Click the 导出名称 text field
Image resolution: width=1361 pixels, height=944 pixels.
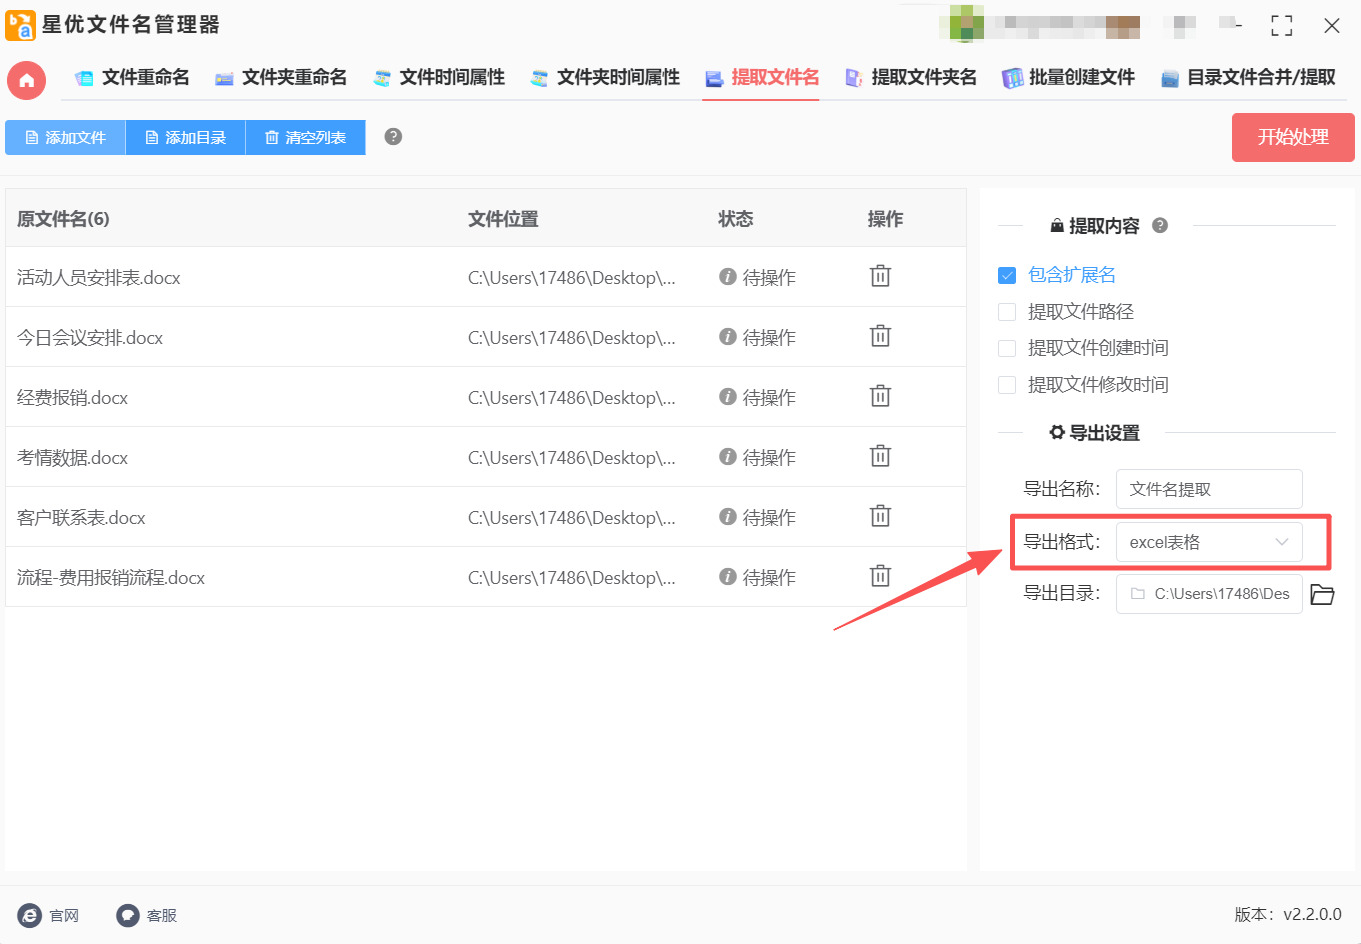pyautogui.click(x=1208, y=489)
